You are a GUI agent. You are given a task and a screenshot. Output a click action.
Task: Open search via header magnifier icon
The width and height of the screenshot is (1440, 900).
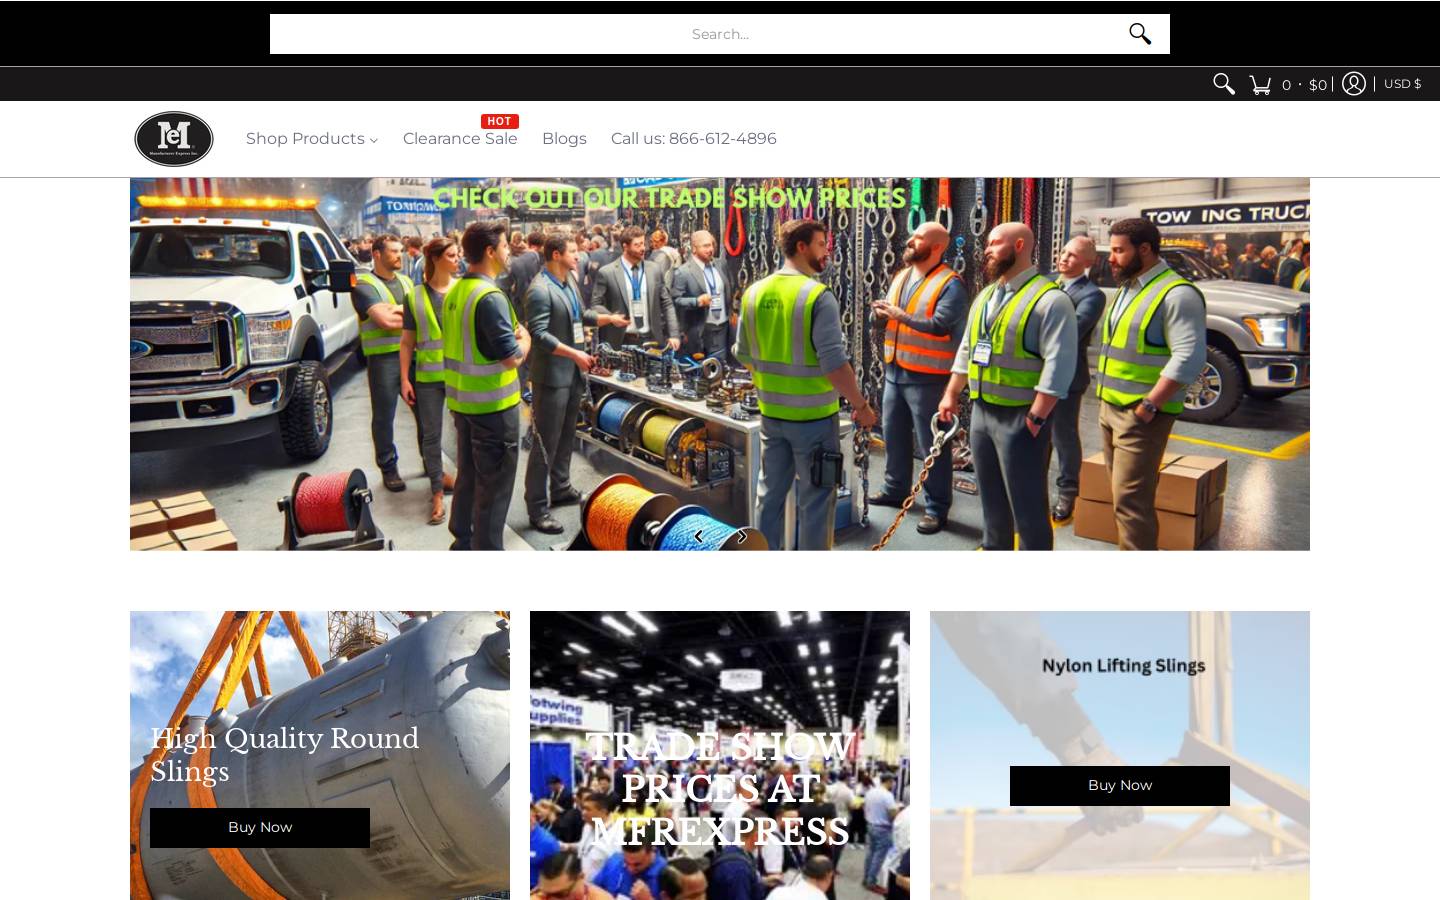(1223, 84)
